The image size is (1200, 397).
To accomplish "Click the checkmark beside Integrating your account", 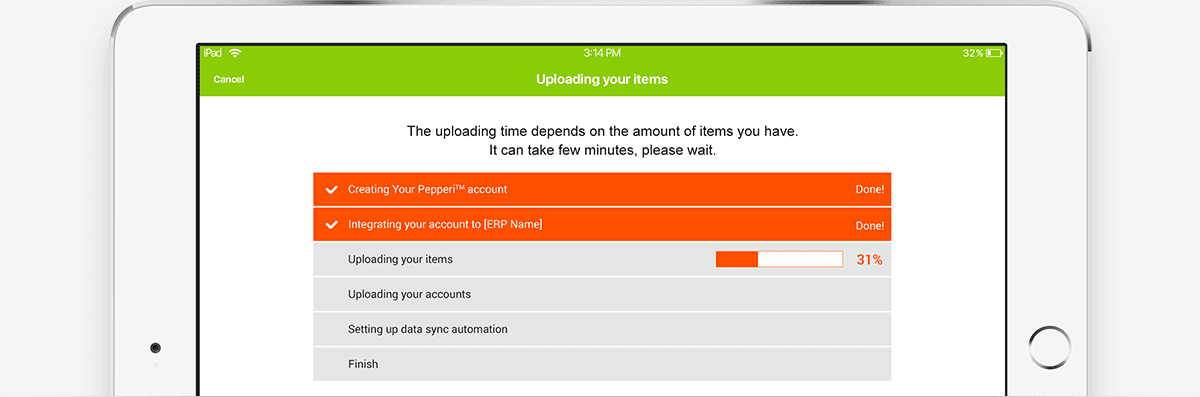I will pyautogui.click(x=332, y=225).
